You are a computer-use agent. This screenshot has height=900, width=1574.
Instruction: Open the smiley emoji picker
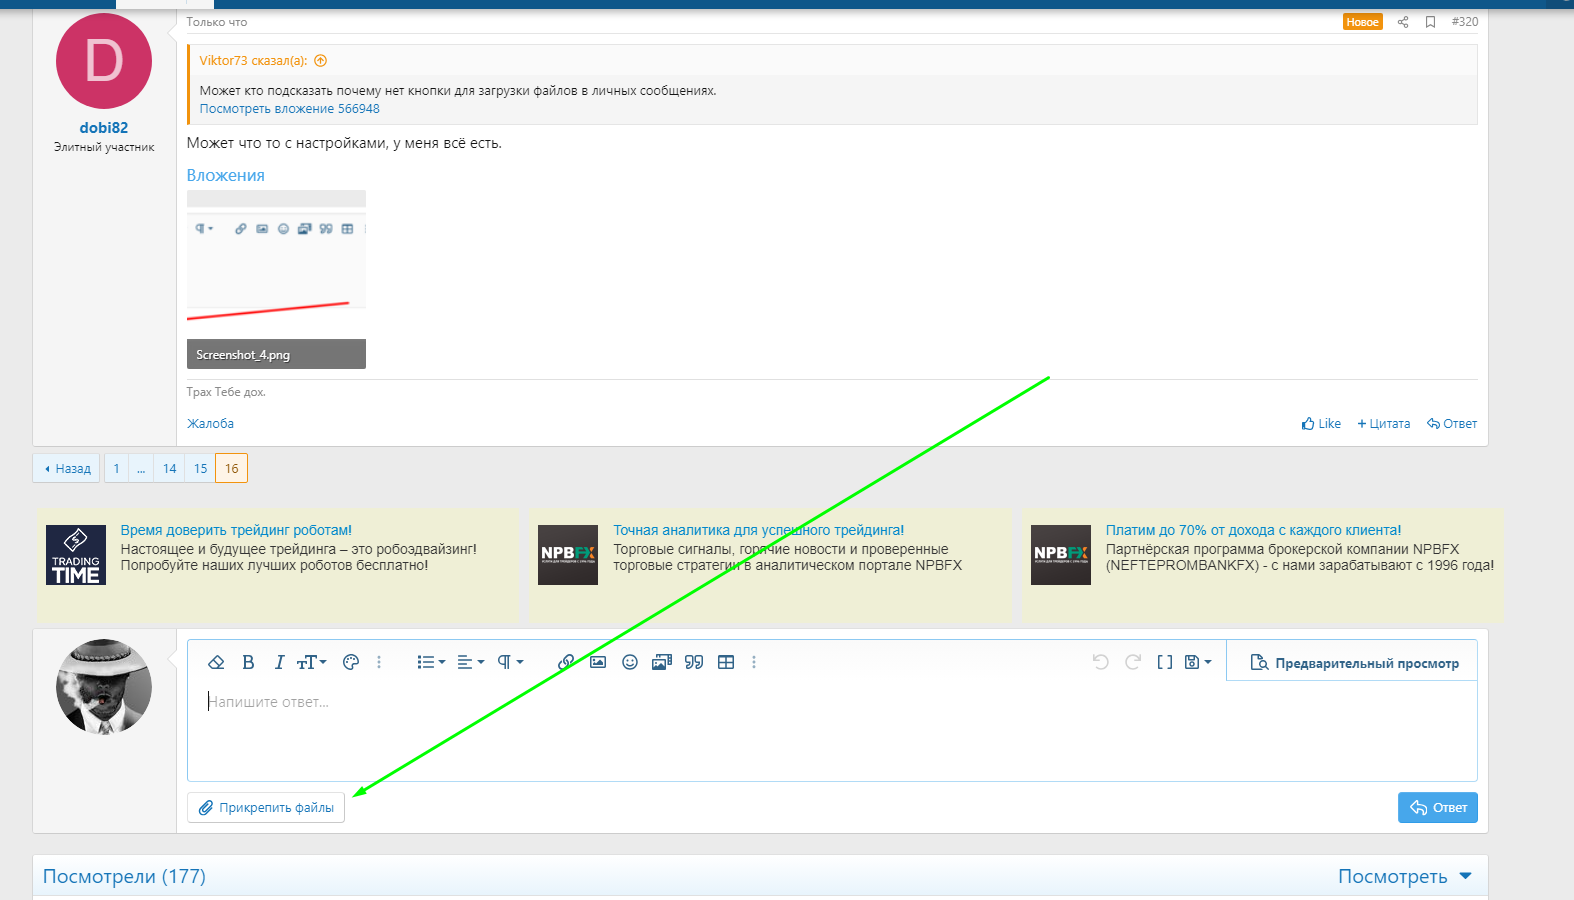(x=630, y=662)
